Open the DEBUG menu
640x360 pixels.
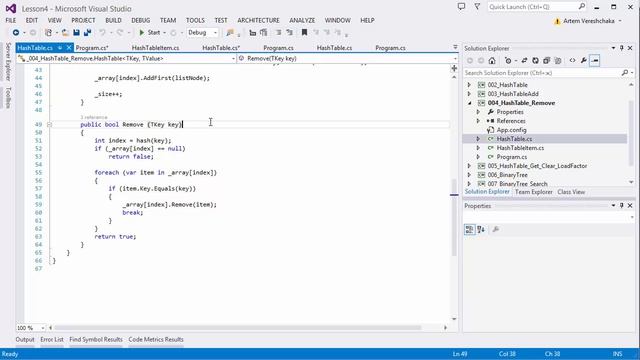click(140, 20)
